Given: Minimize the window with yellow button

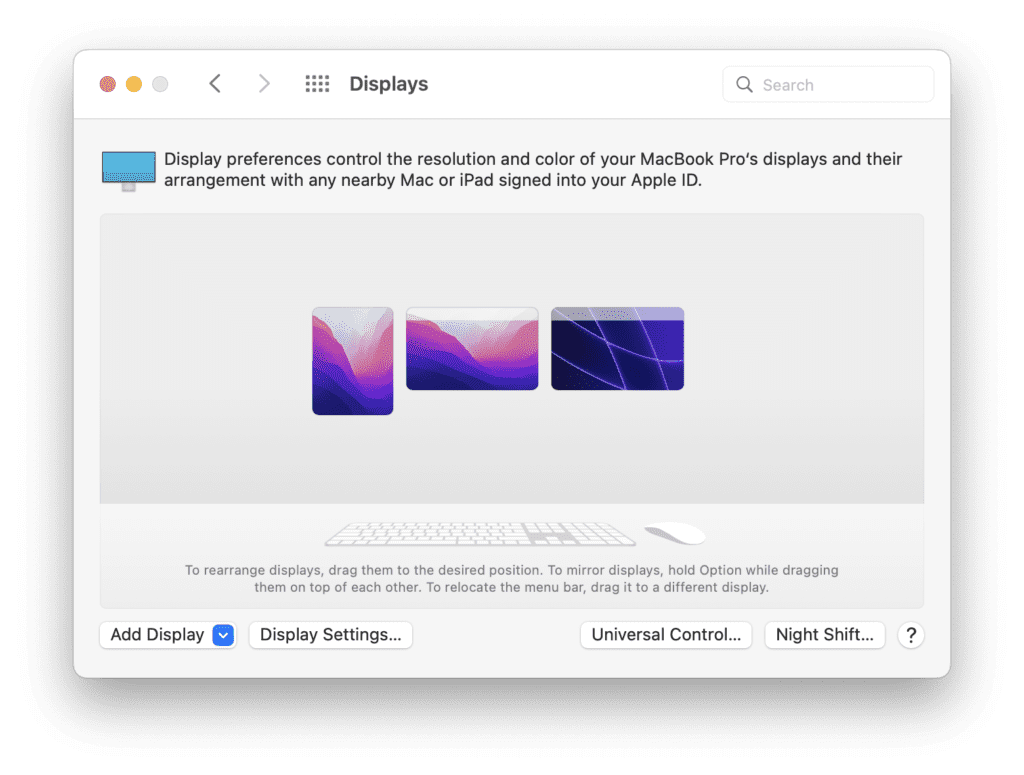Looking at the screenshot, I should pos(134,84).
